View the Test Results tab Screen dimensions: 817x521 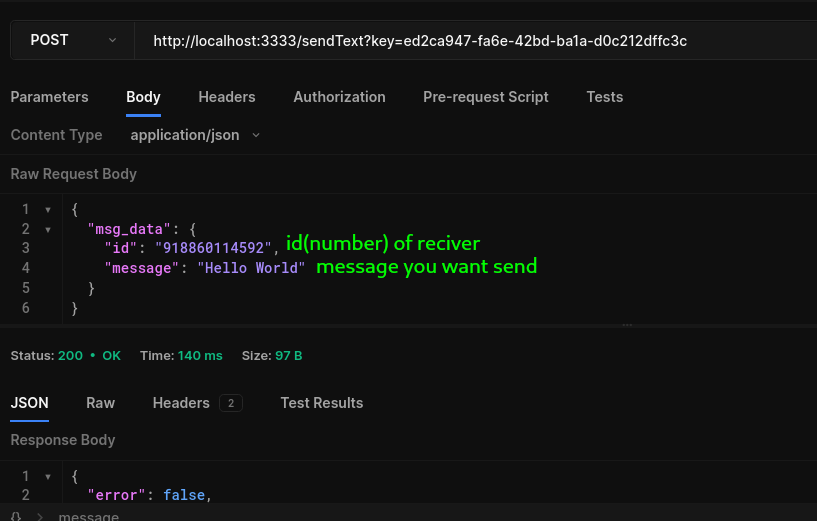321,403
